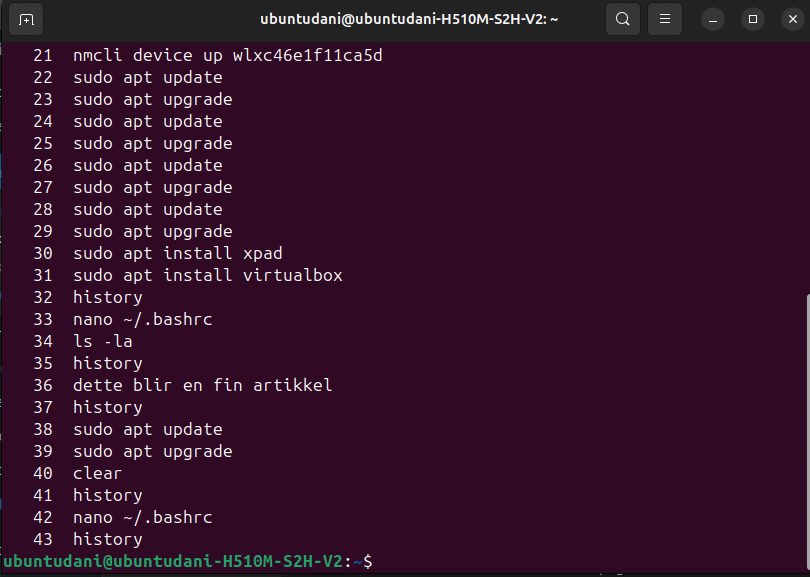Open a new terminal tab

26,20
